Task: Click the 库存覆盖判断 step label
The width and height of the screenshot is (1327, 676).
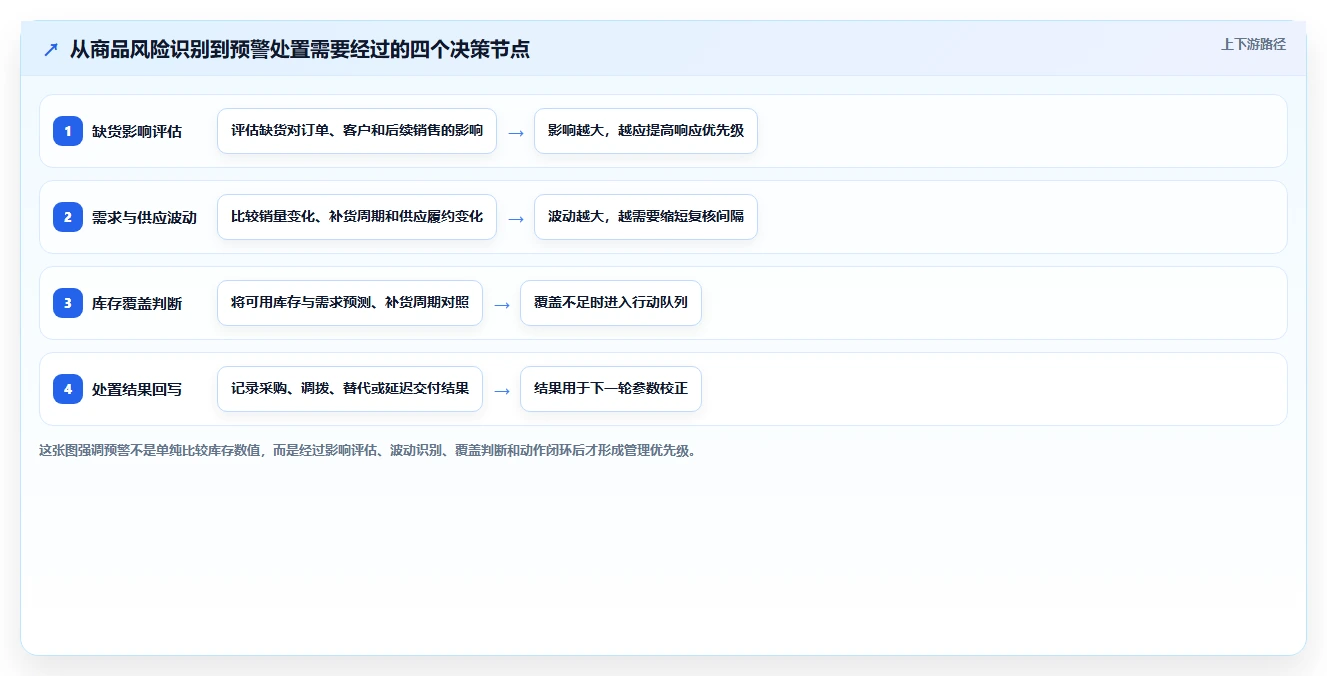Action: click(x=137, y=303)
